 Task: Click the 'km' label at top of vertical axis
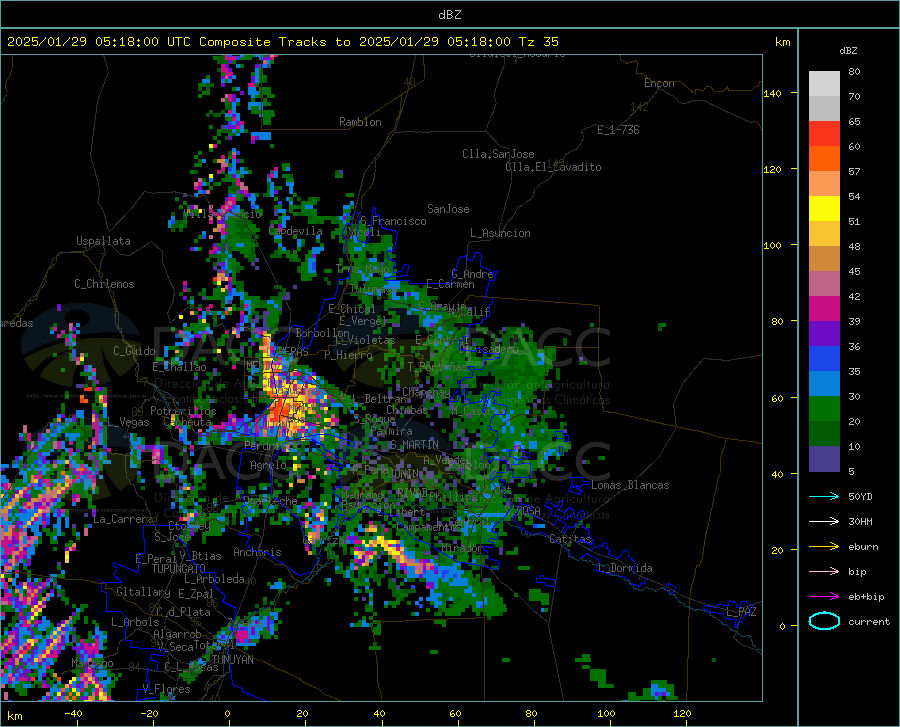(782, 42)
